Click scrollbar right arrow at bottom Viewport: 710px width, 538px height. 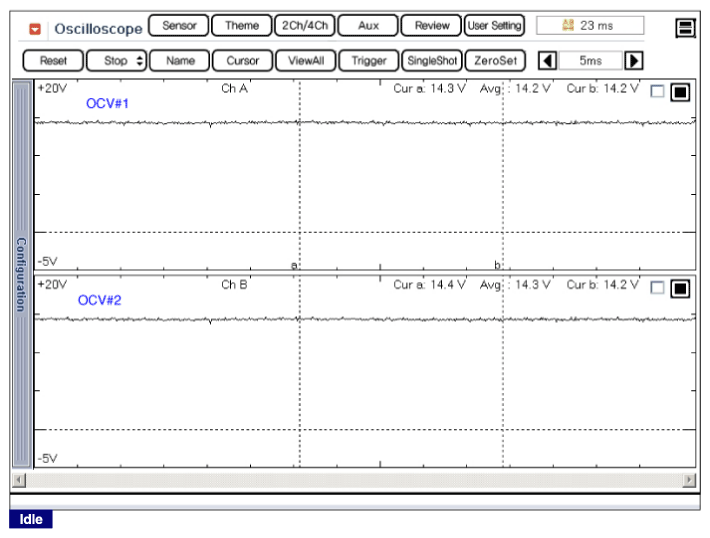(688, 480)
